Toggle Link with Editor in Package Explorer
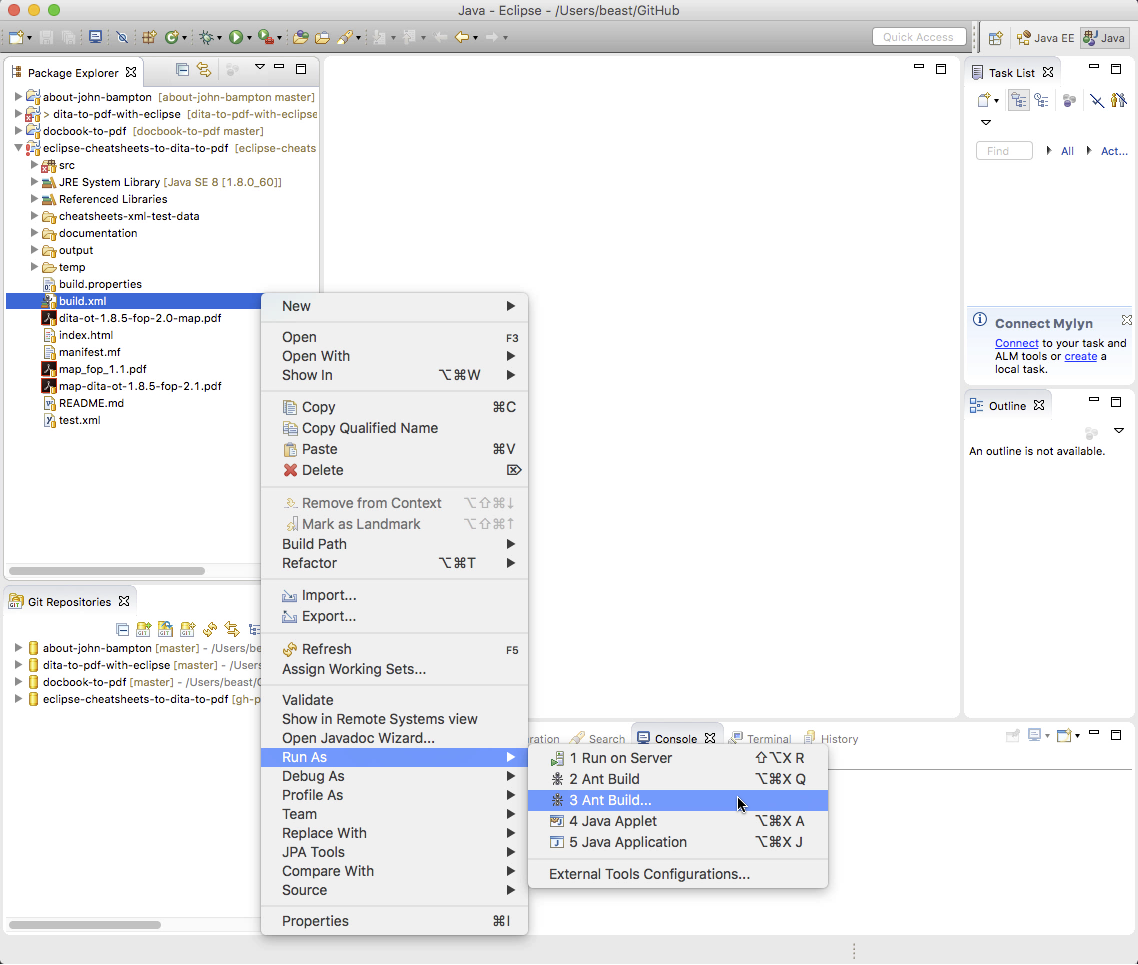 [x=204, y=70]
